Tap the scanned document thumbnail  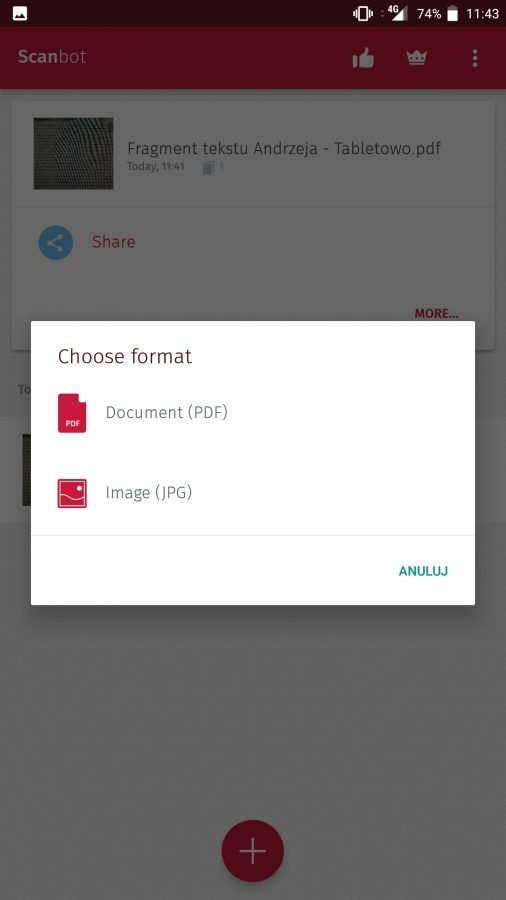pyautogui.click(x=73, y=153)
